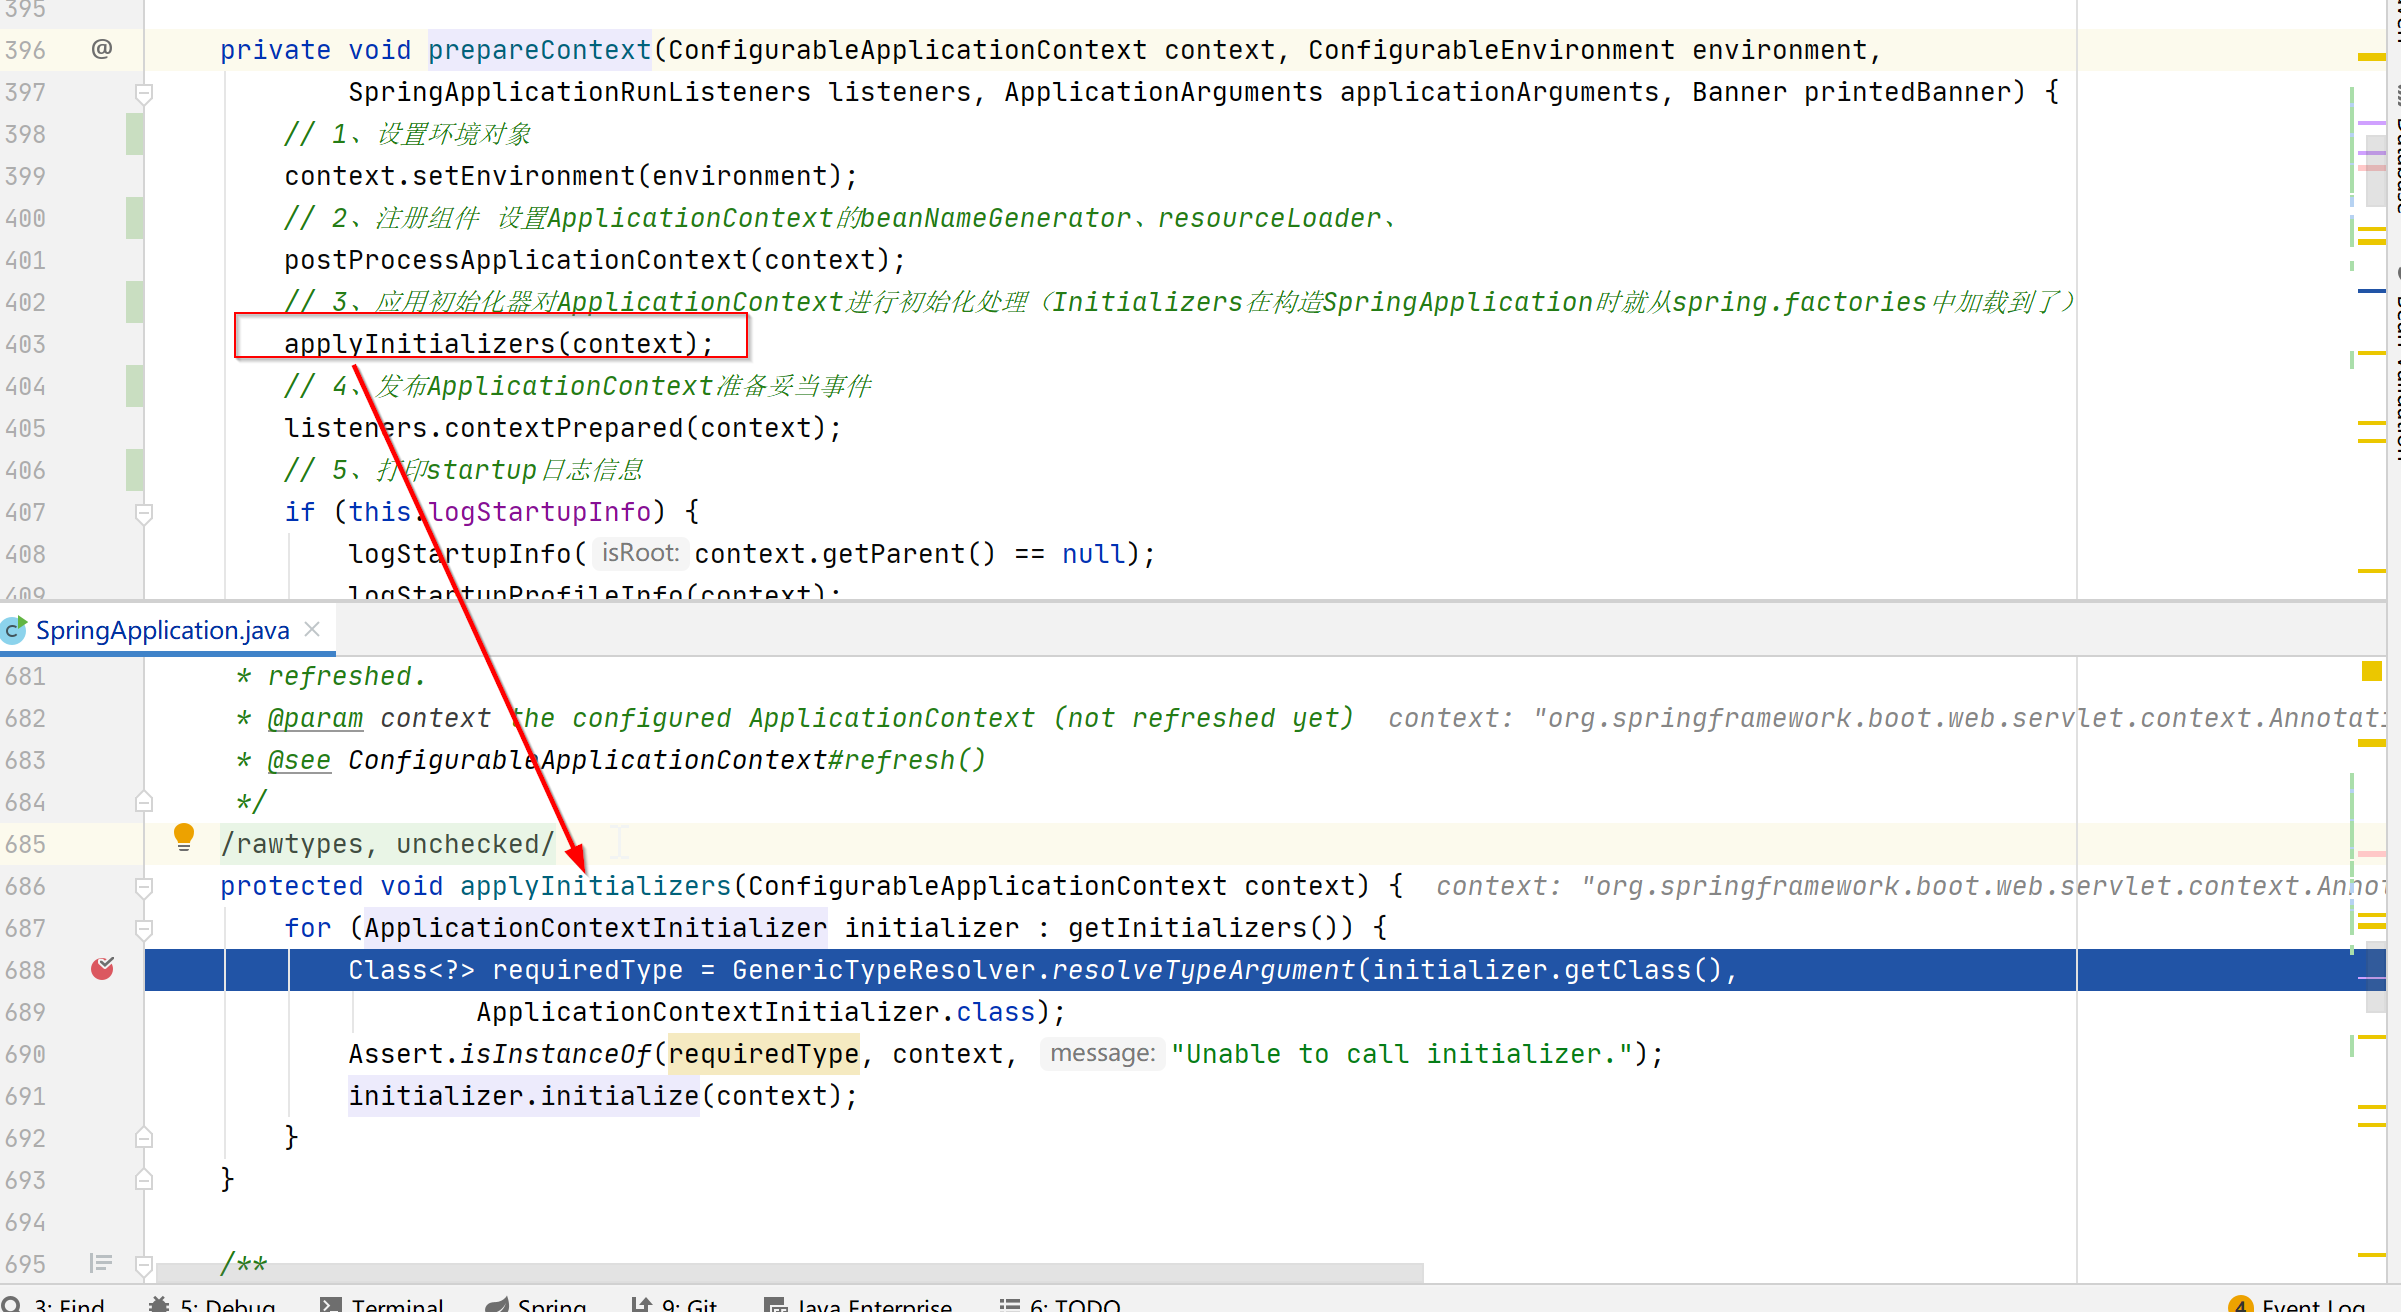The width and height of the screenshot is (2401, 1312).
Task: Click the this.logStartupInfo condition on line 407
Action: [x=500, y=512]
